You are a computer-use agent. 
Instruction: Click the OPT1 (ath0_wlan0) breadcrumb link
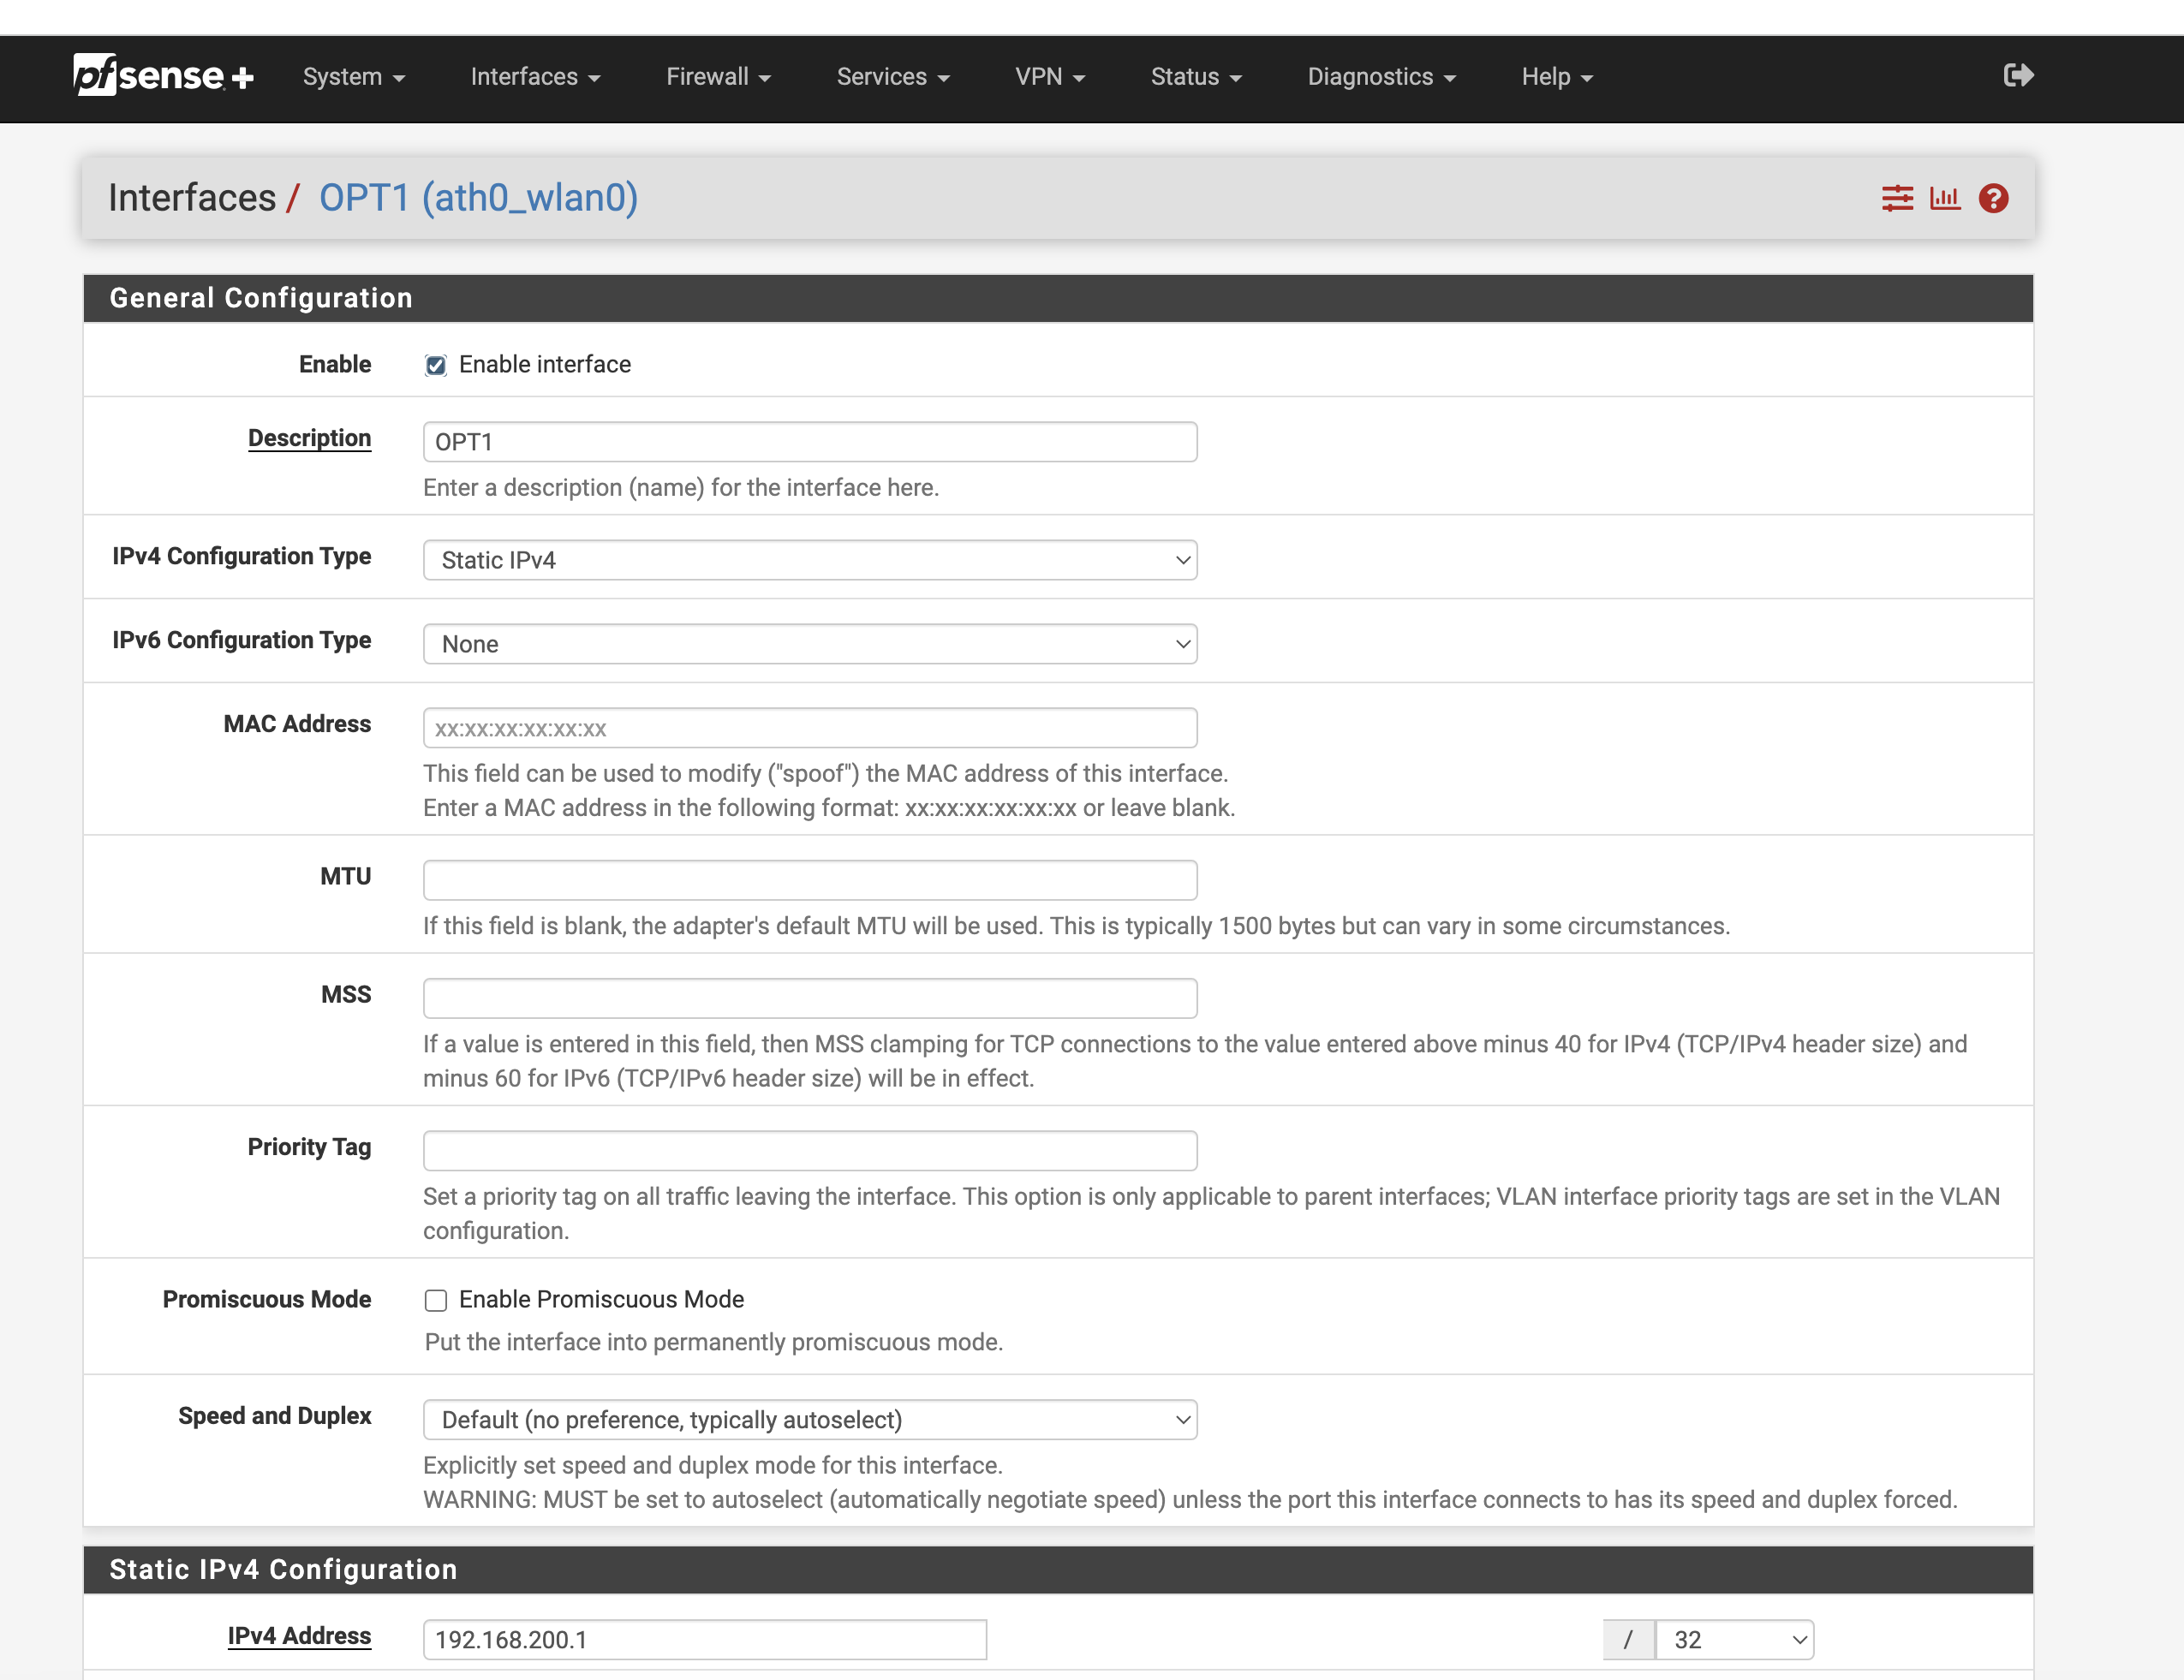pyautogui.click(x=478, y=198)
